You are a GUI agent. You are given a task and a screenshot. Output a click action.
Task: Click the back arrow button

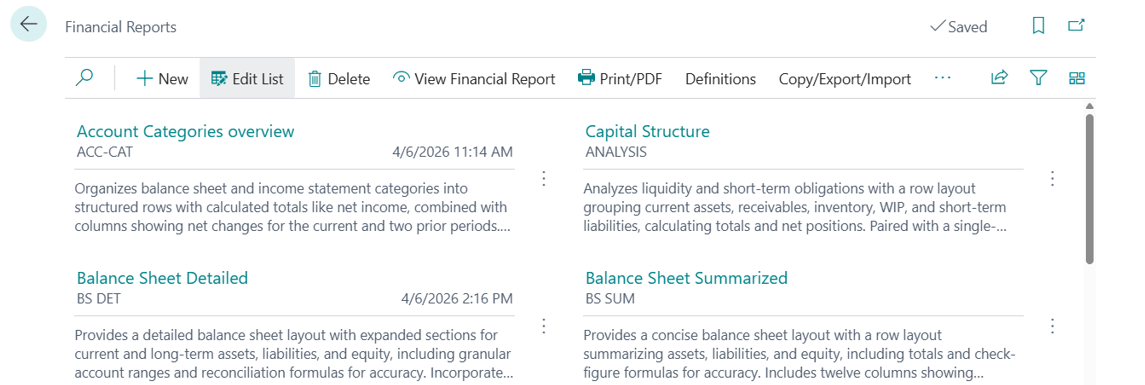pyautogui.click(x=28, y=25)
